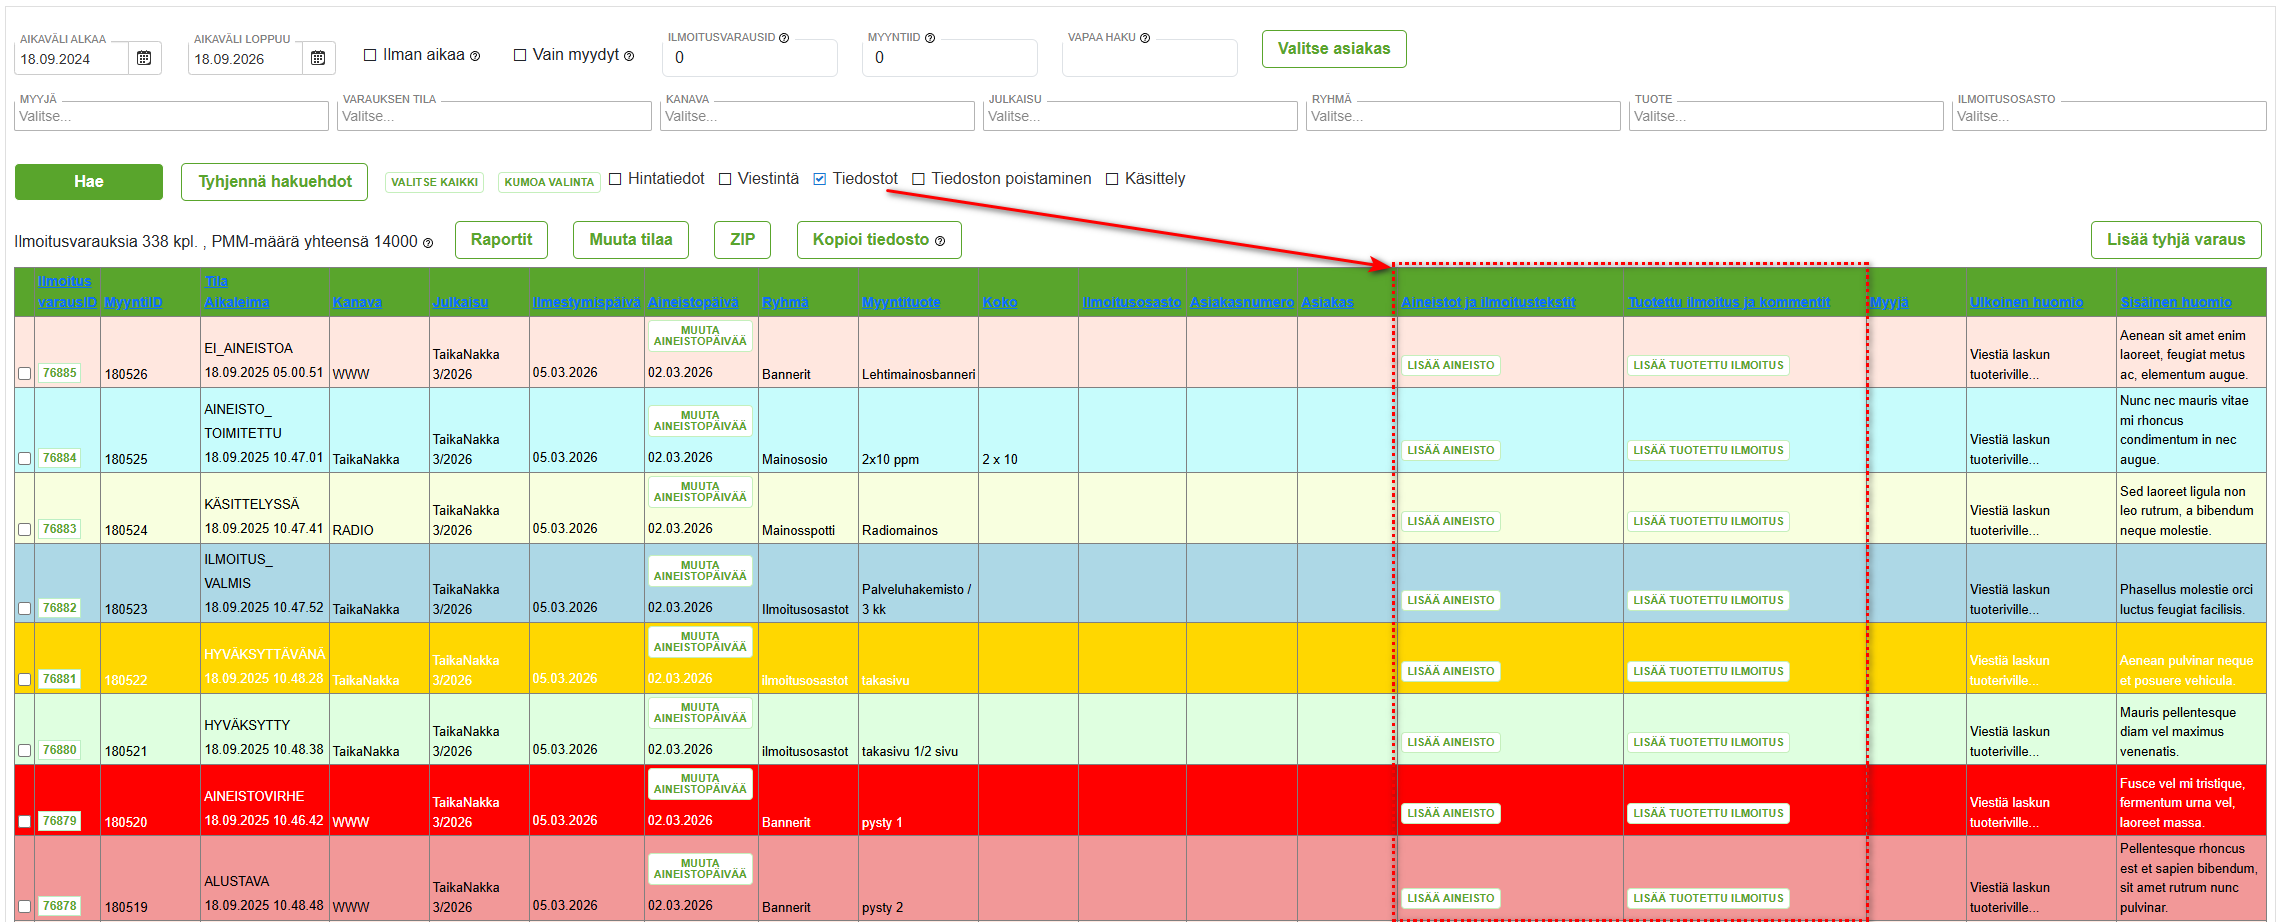Open the end date calendar picker
The image size is (2278, 922).
(318, 58)
